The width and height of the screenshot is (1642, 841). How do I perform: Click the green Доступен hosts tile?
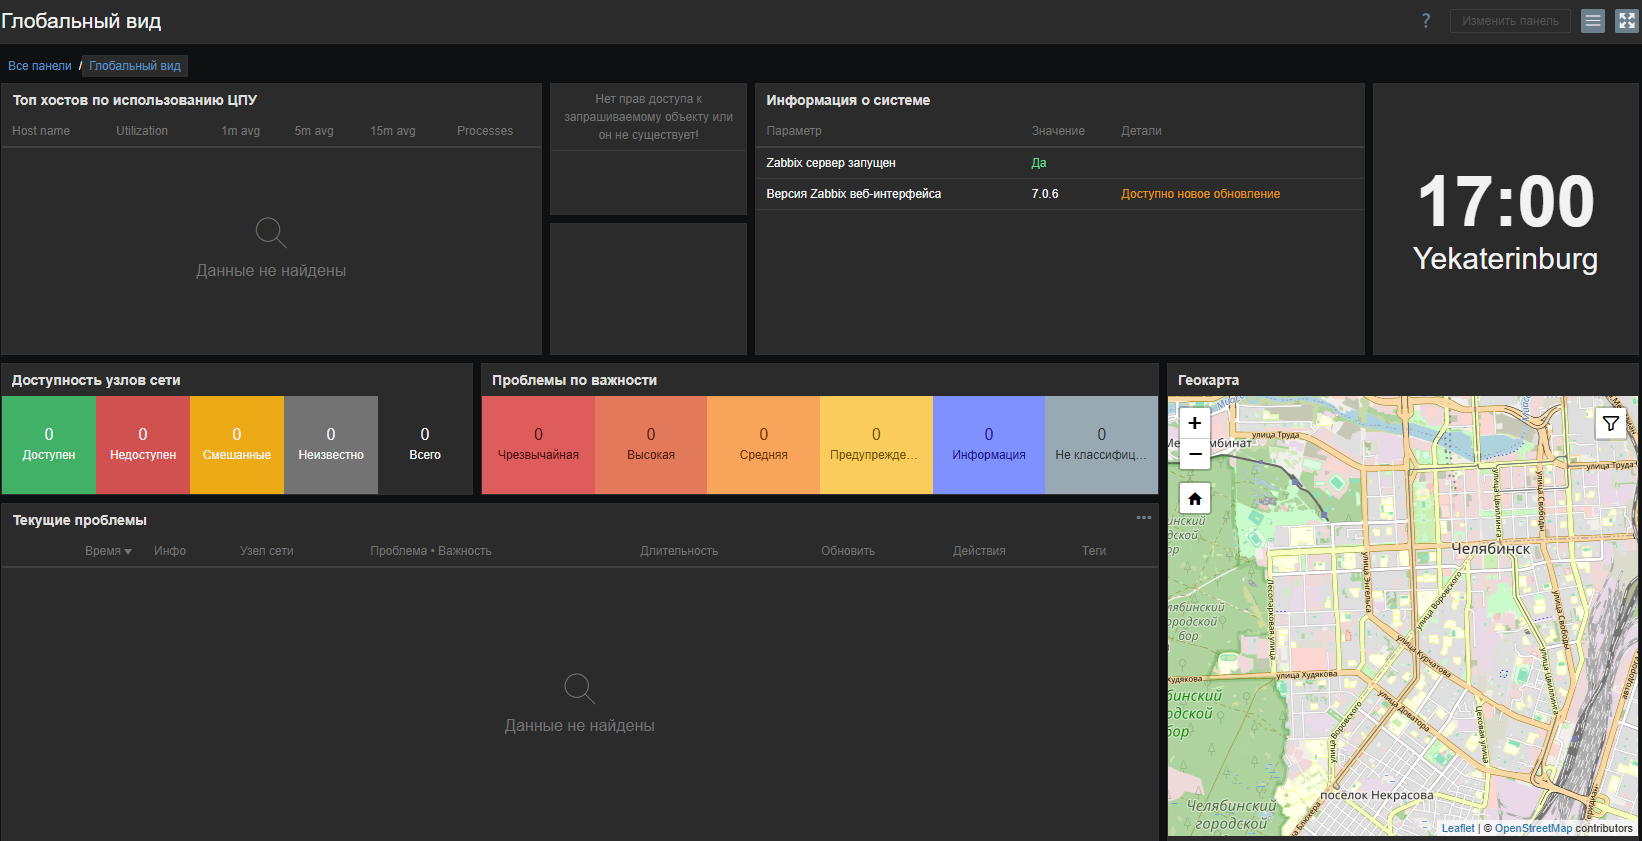pyautogui.click(x=49, y=445)
